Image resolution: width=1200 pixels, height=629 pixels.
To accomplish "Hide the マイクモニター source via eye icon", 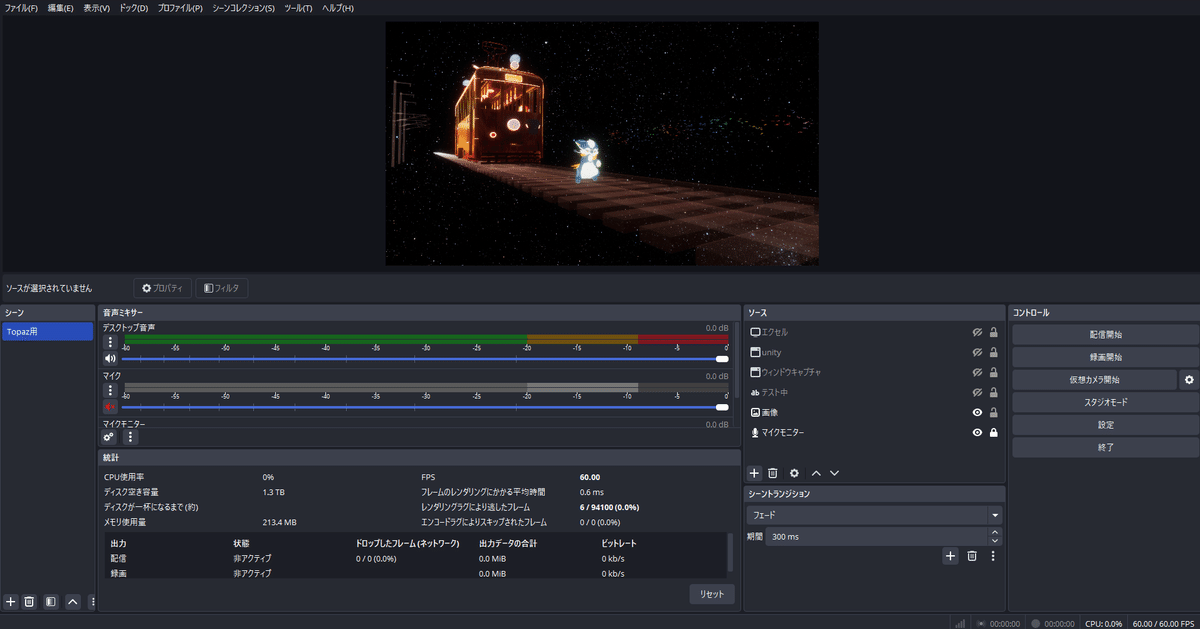I will point(977,432).
